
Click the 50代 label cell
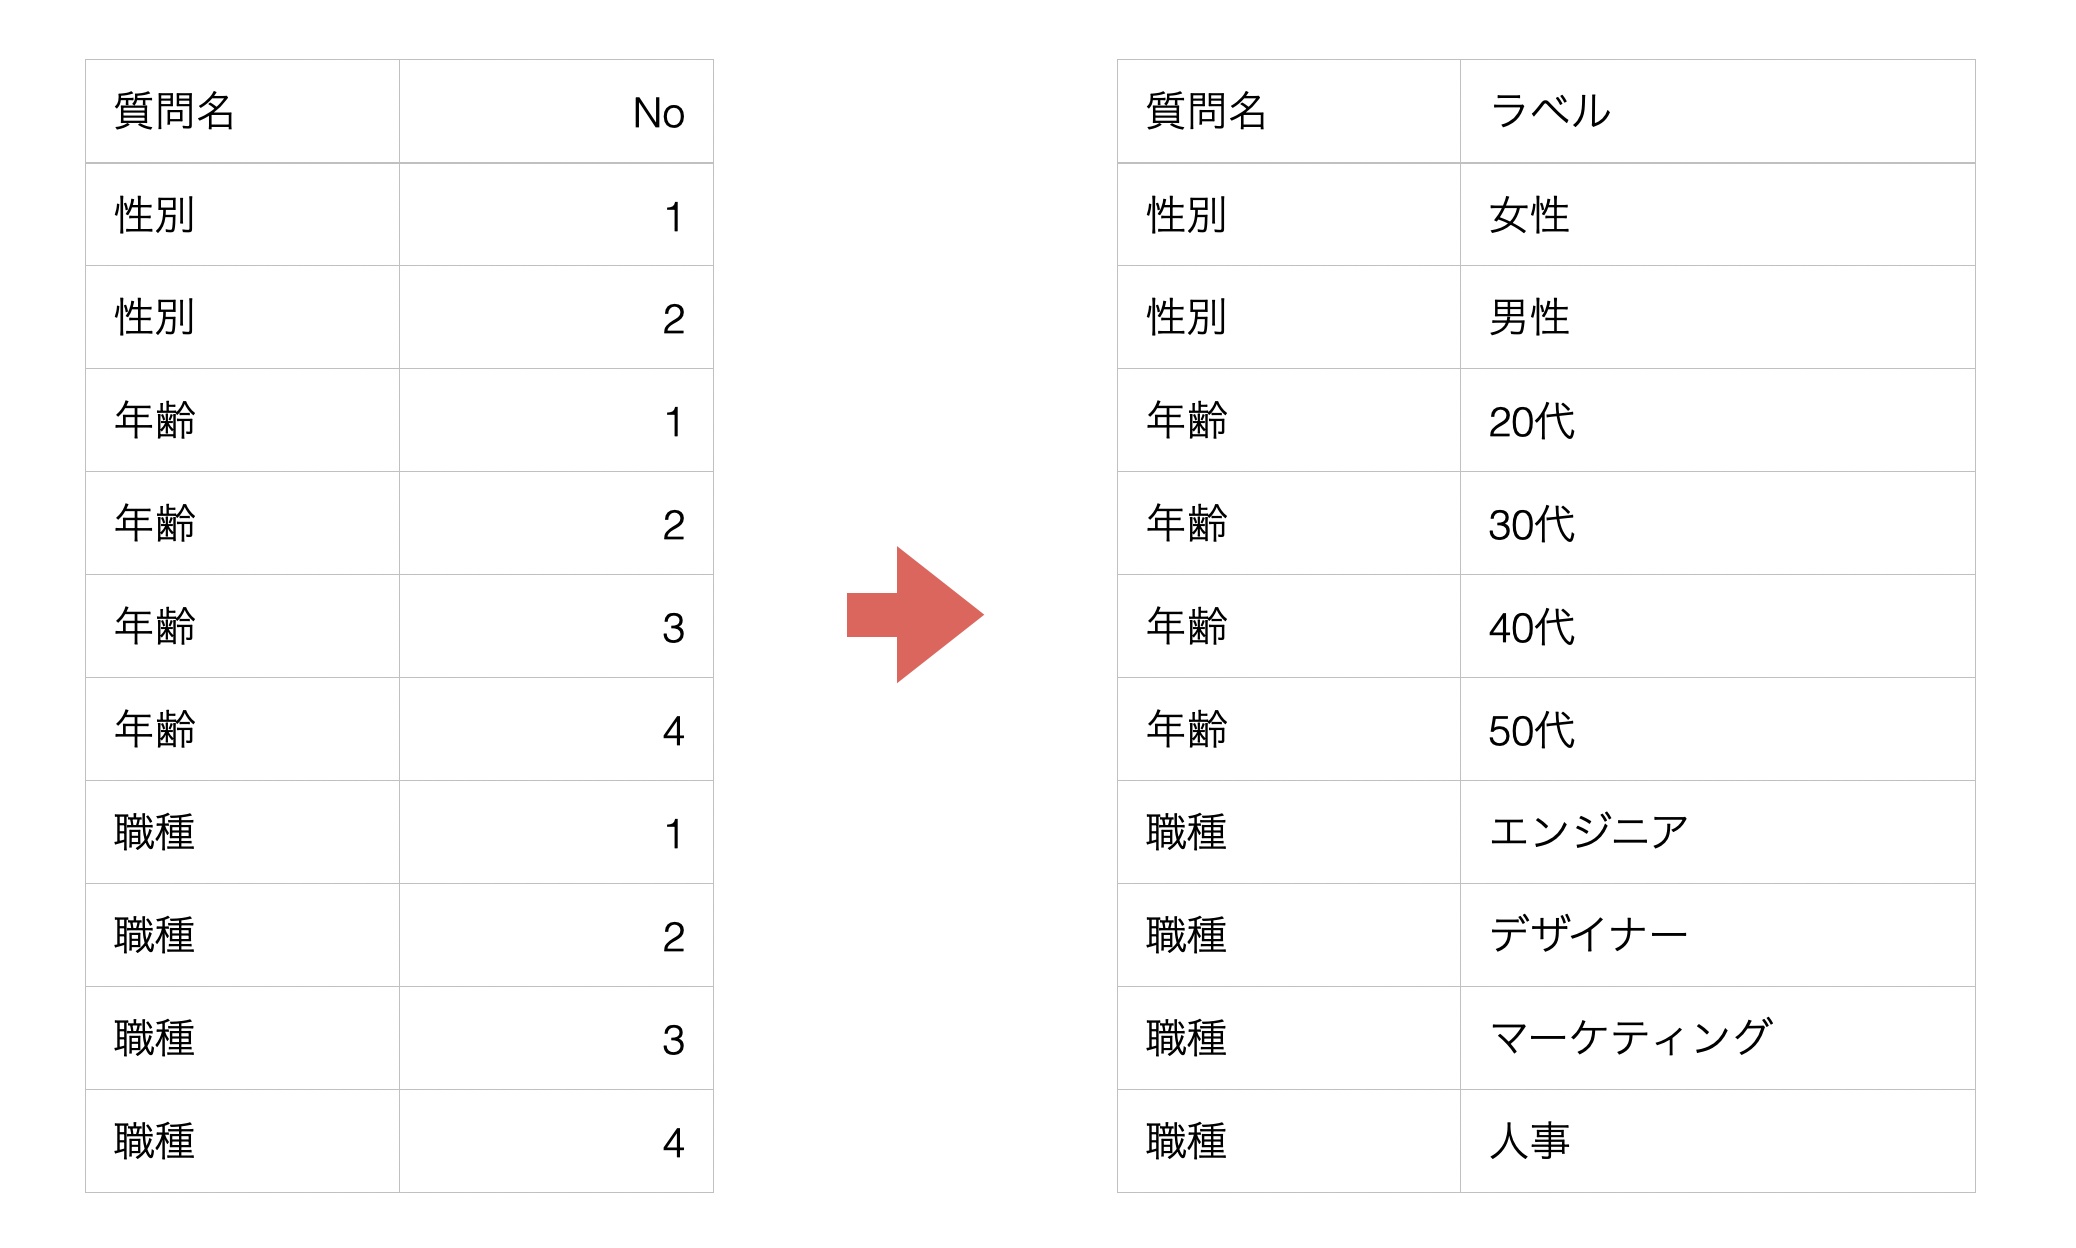(x=1717, y=729)
